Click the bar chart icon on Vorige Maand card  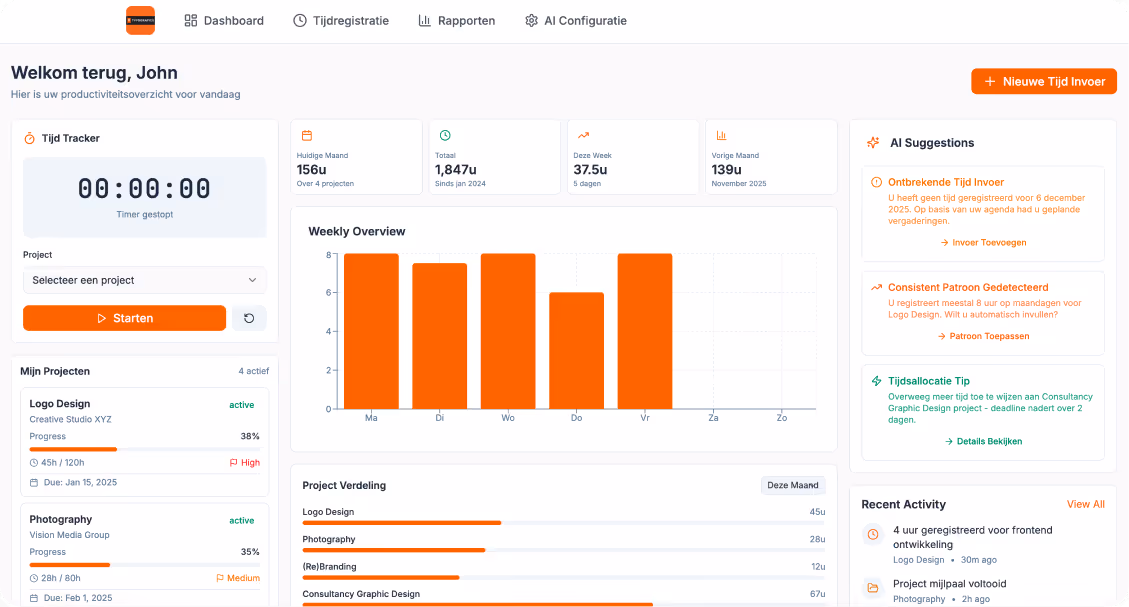[x=722, y=134]
